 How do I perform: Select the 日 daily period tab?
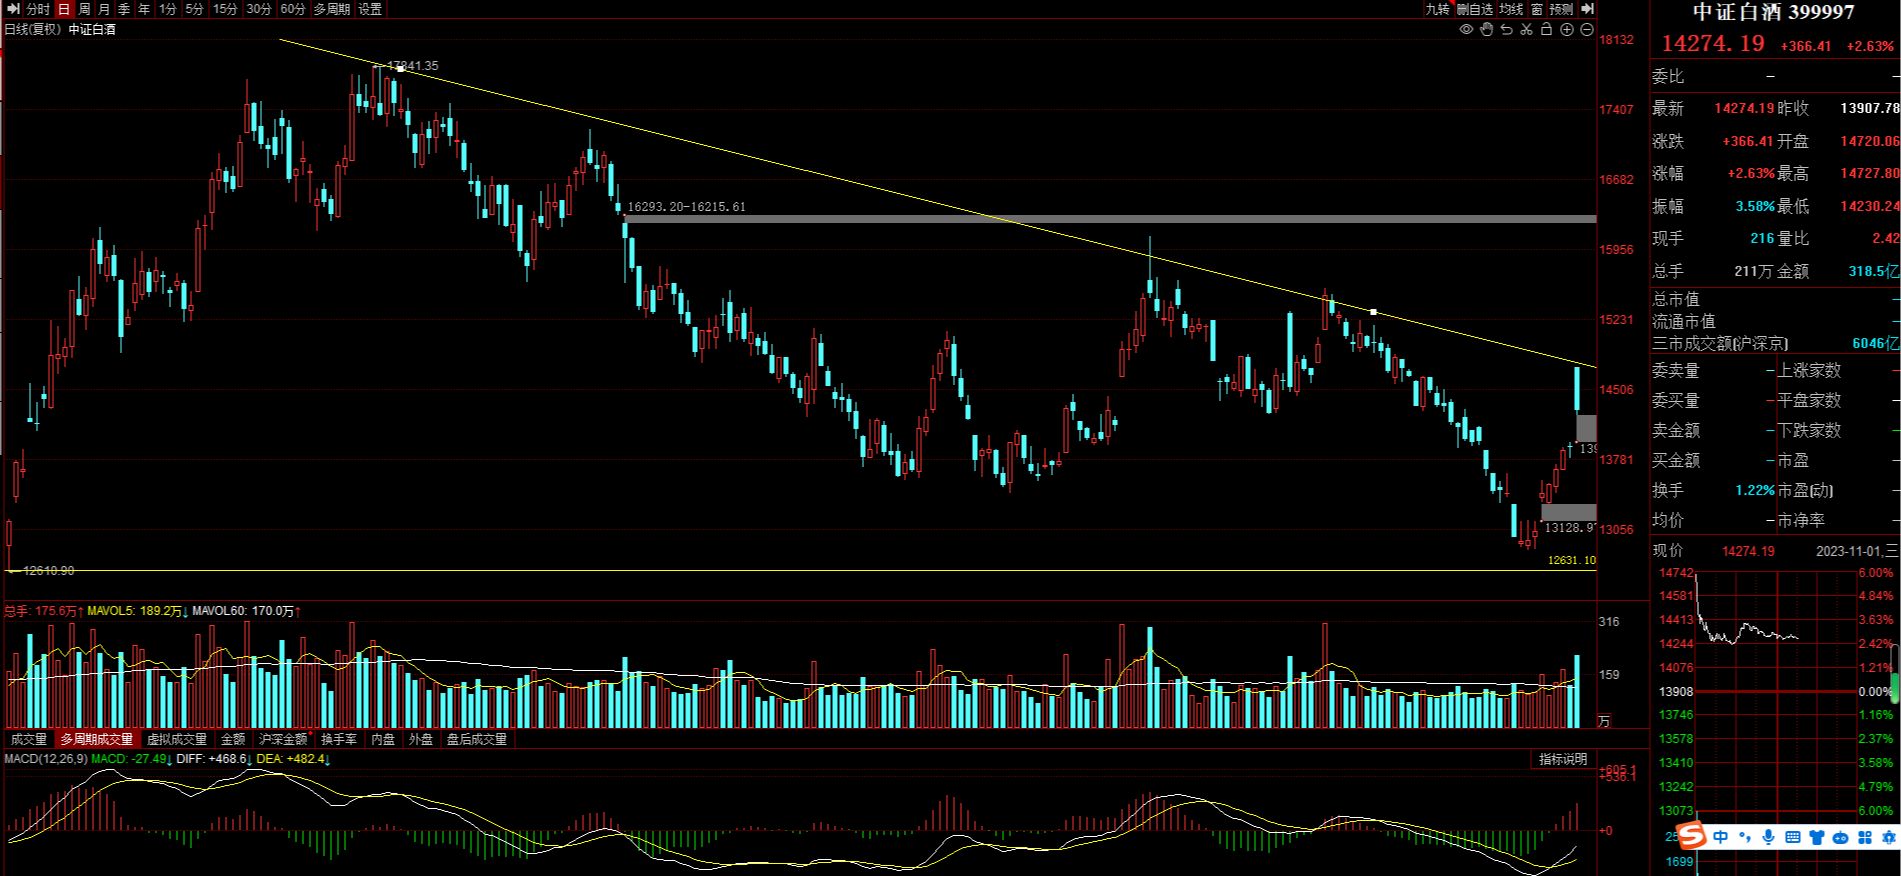coord(64,9)
